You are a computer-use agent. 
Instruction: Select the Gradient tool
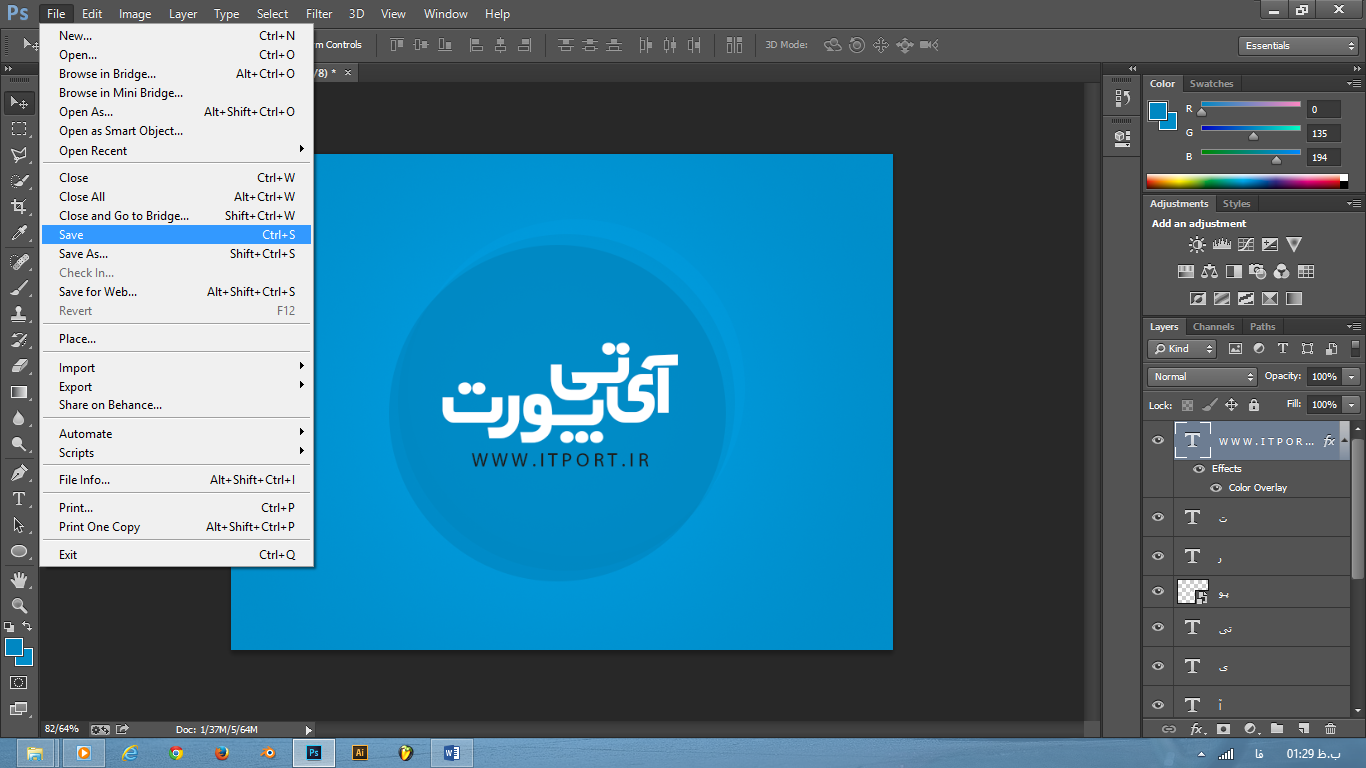coord(19,392)
